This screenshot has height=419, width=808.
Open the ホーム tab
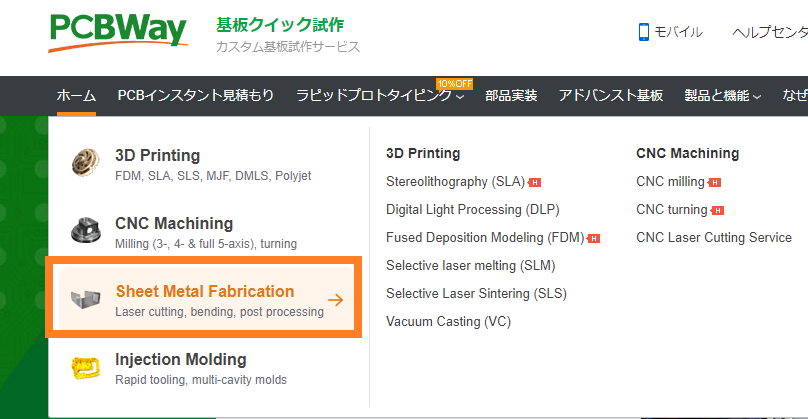(76, 96)
